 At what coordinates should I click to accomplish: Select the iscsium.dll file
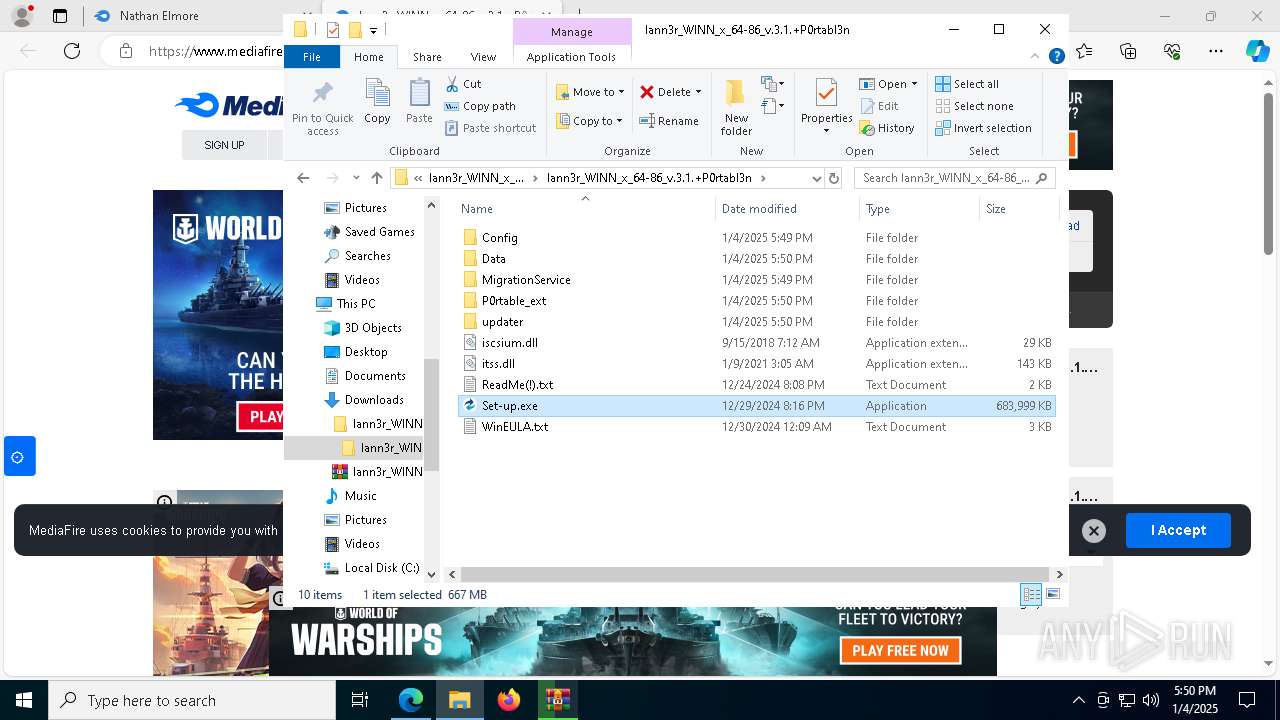pyautogui.click(x=756, y=343)
